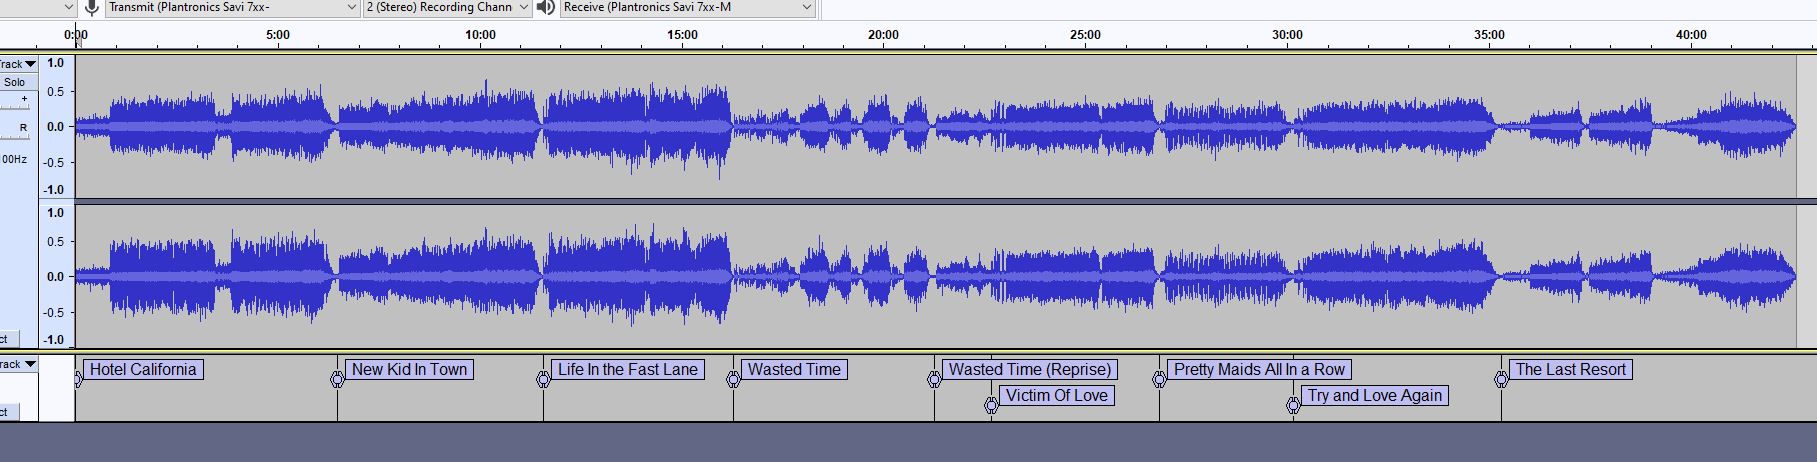Click the audio track Select button
The height and width of the screenshot is (462, 1817).
tap(9, 340)
